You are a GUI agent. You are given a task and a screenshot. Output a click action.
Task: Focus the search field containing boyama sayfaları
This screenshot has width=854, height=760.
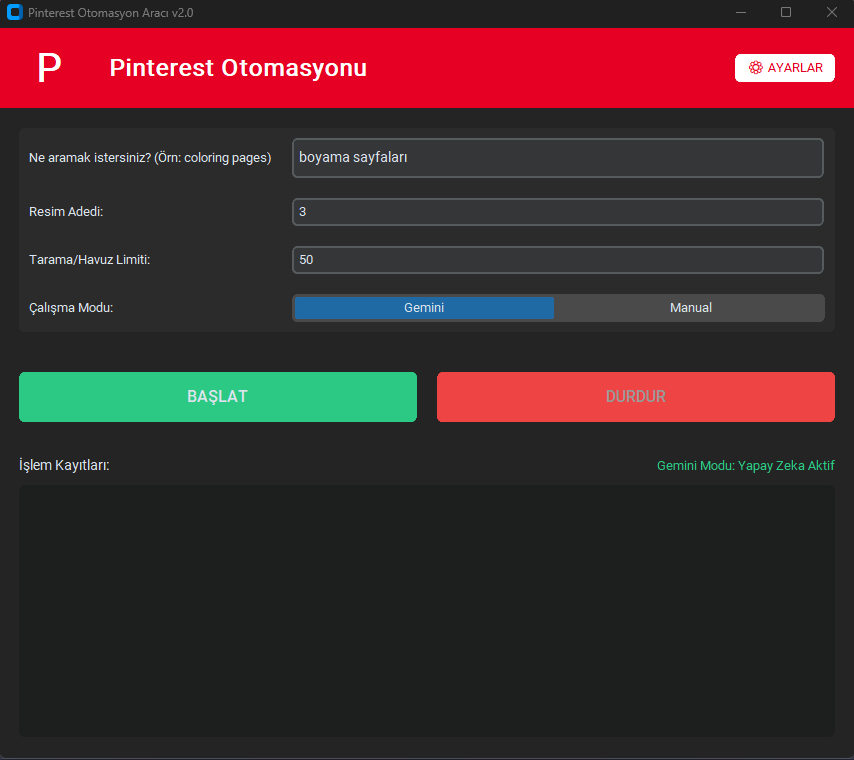(558, 157)
